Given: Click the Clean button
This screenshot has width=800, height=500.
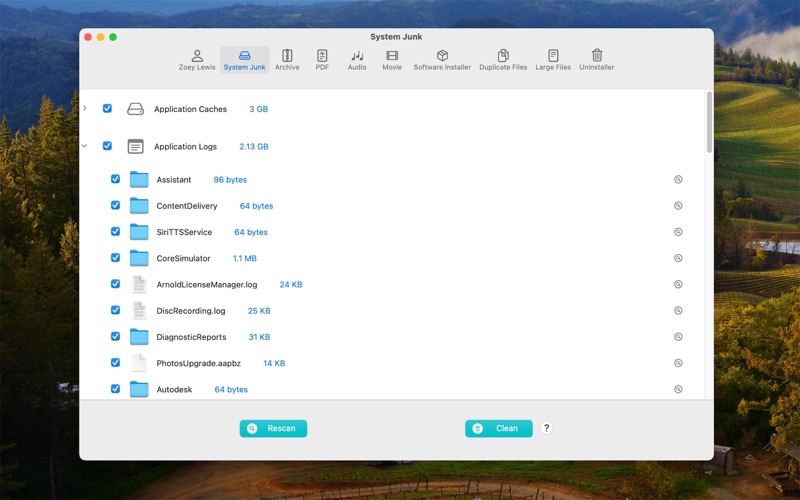Looking at the screenshot, I should 498,429.
